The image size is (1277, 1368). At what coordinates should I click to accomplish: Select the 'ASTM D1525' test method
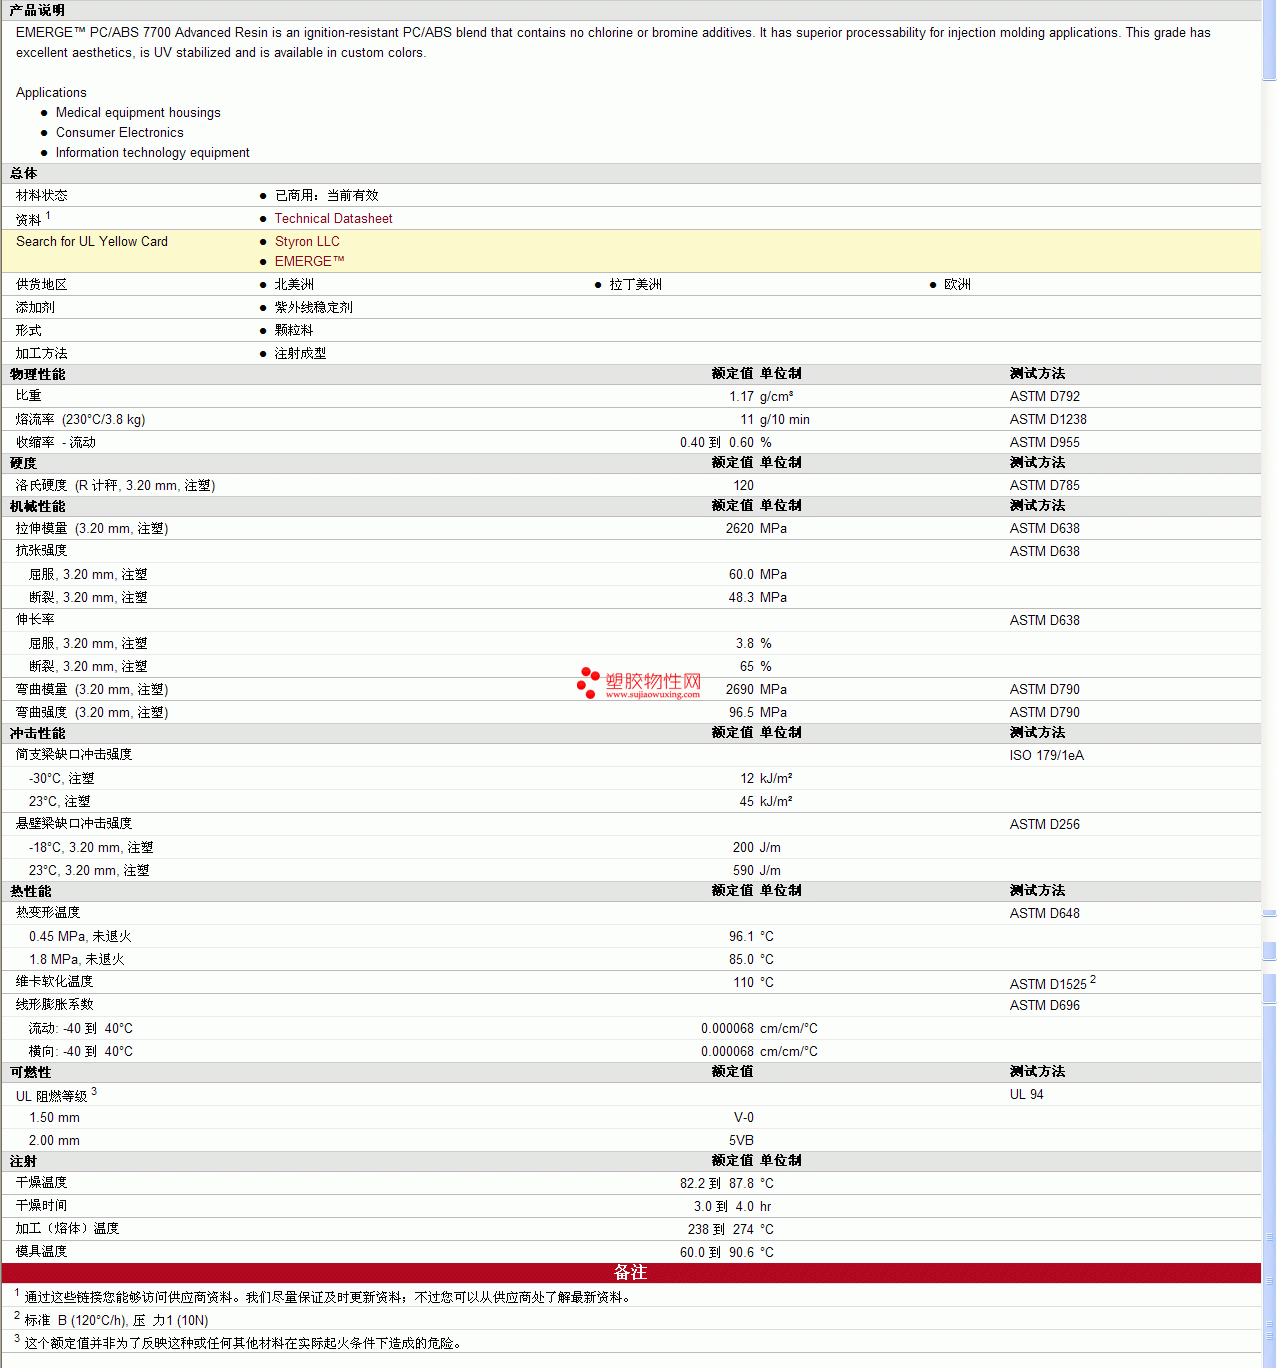click(x=1047, y=984)
